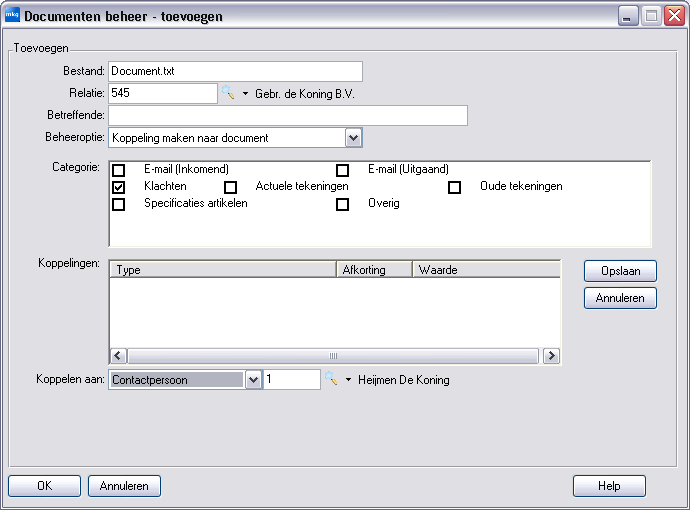Viewport: 690px width, 510px height.
Task: Click the Bestand input field
Action: click(x=235, y=71)
